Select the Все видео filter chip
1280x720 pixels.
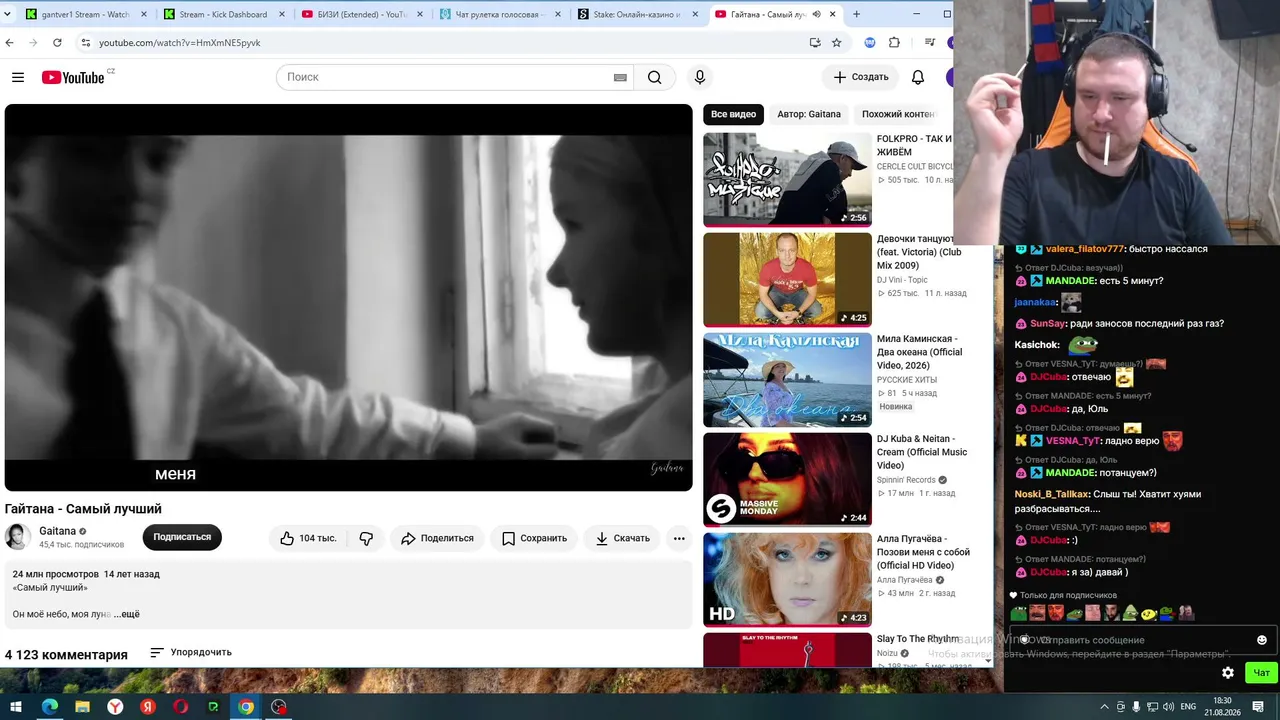pos(733,114)
